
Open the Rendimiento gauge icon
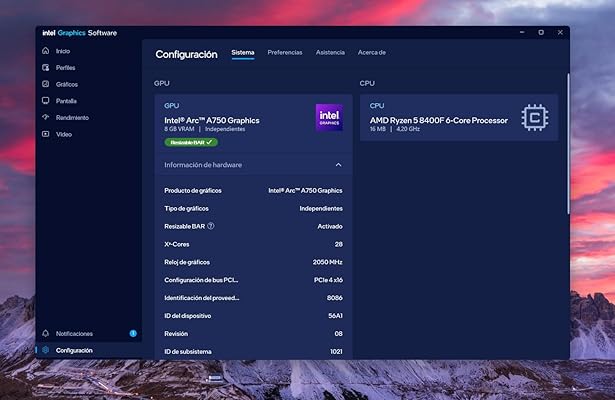coord(45,117)
